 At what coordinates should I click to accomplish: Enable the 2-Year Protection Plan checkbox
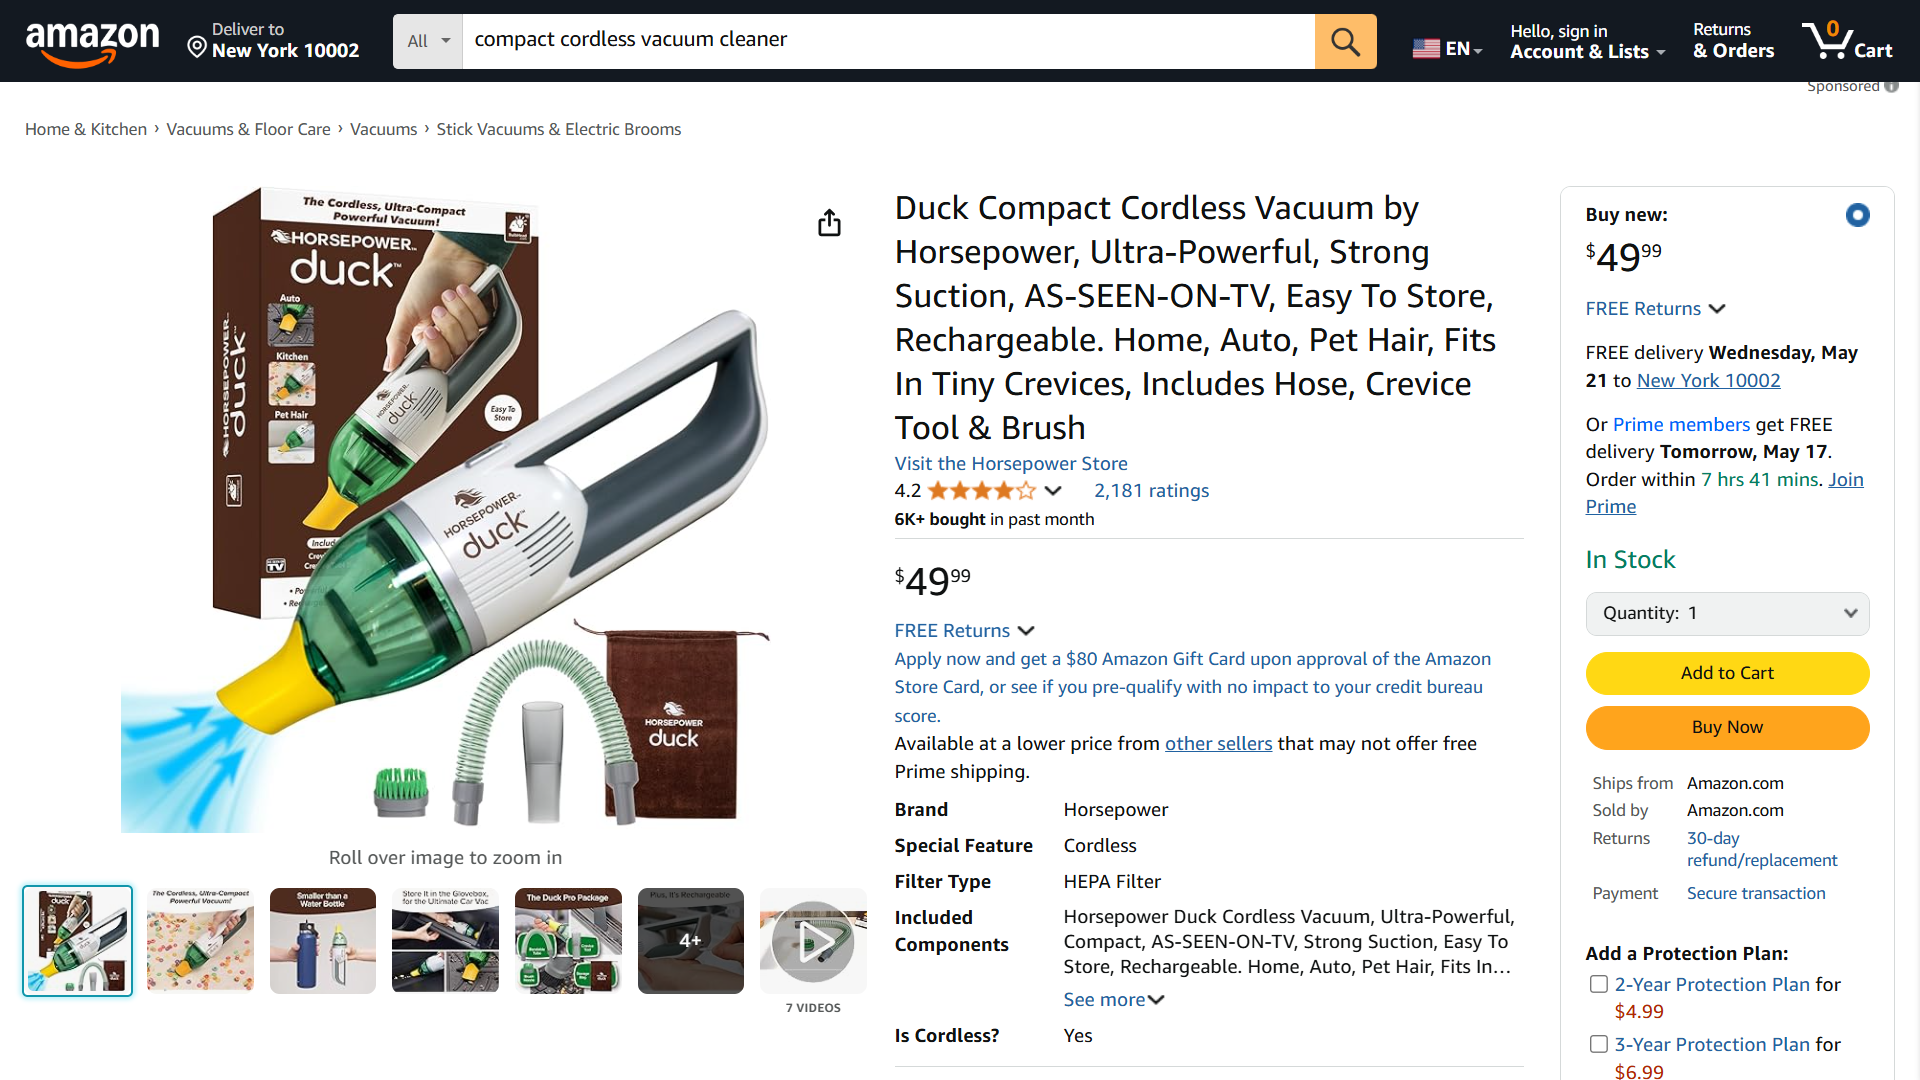tap(1599, 984)
